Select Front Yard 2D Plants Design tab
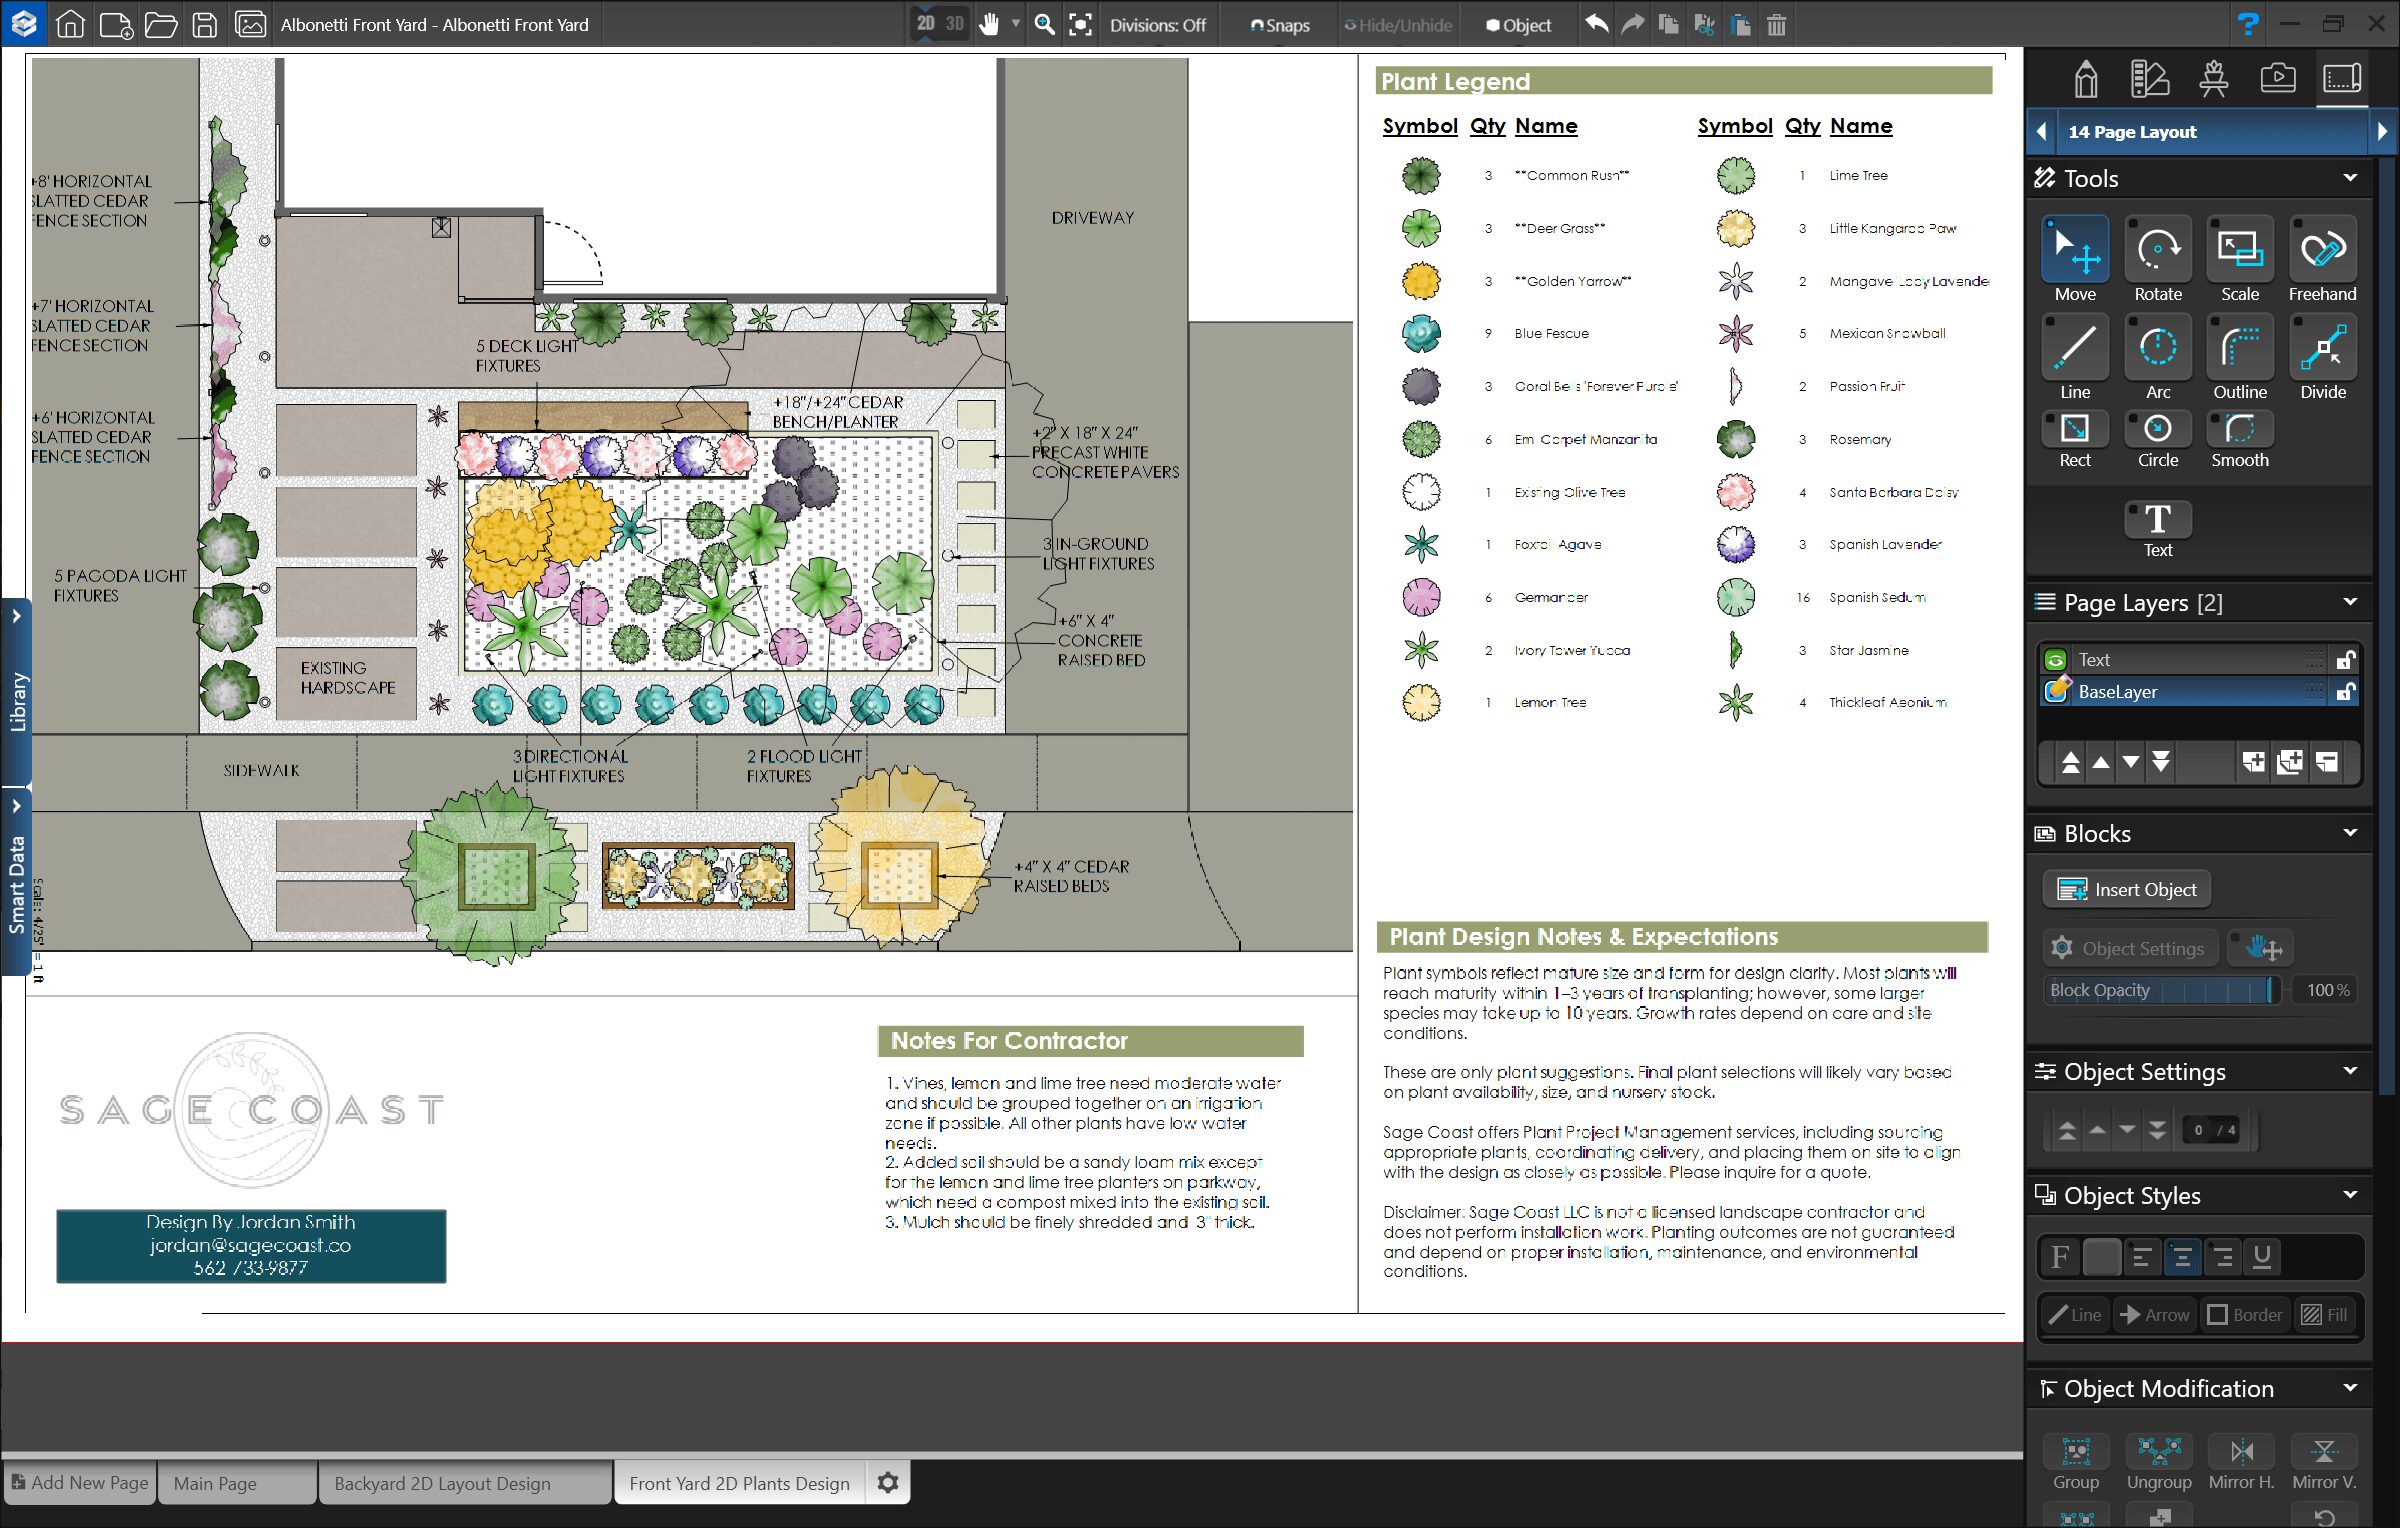 (739, 1483)
